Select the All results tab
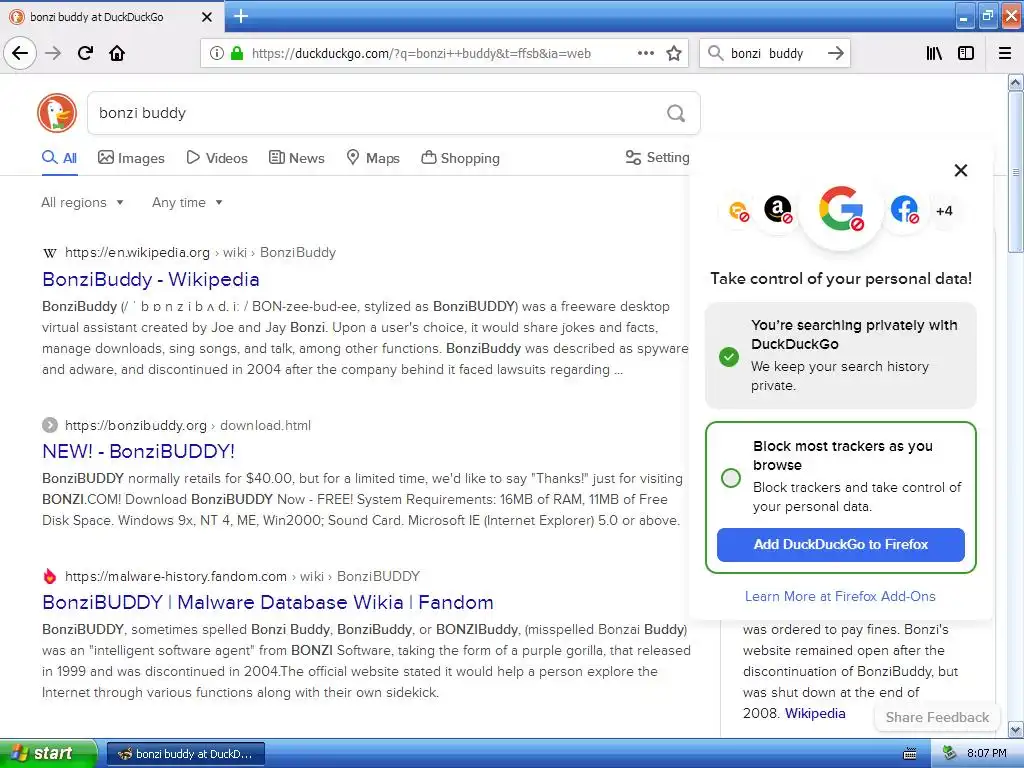Viewport: 1024px width, 768px height. coord(59,158)
